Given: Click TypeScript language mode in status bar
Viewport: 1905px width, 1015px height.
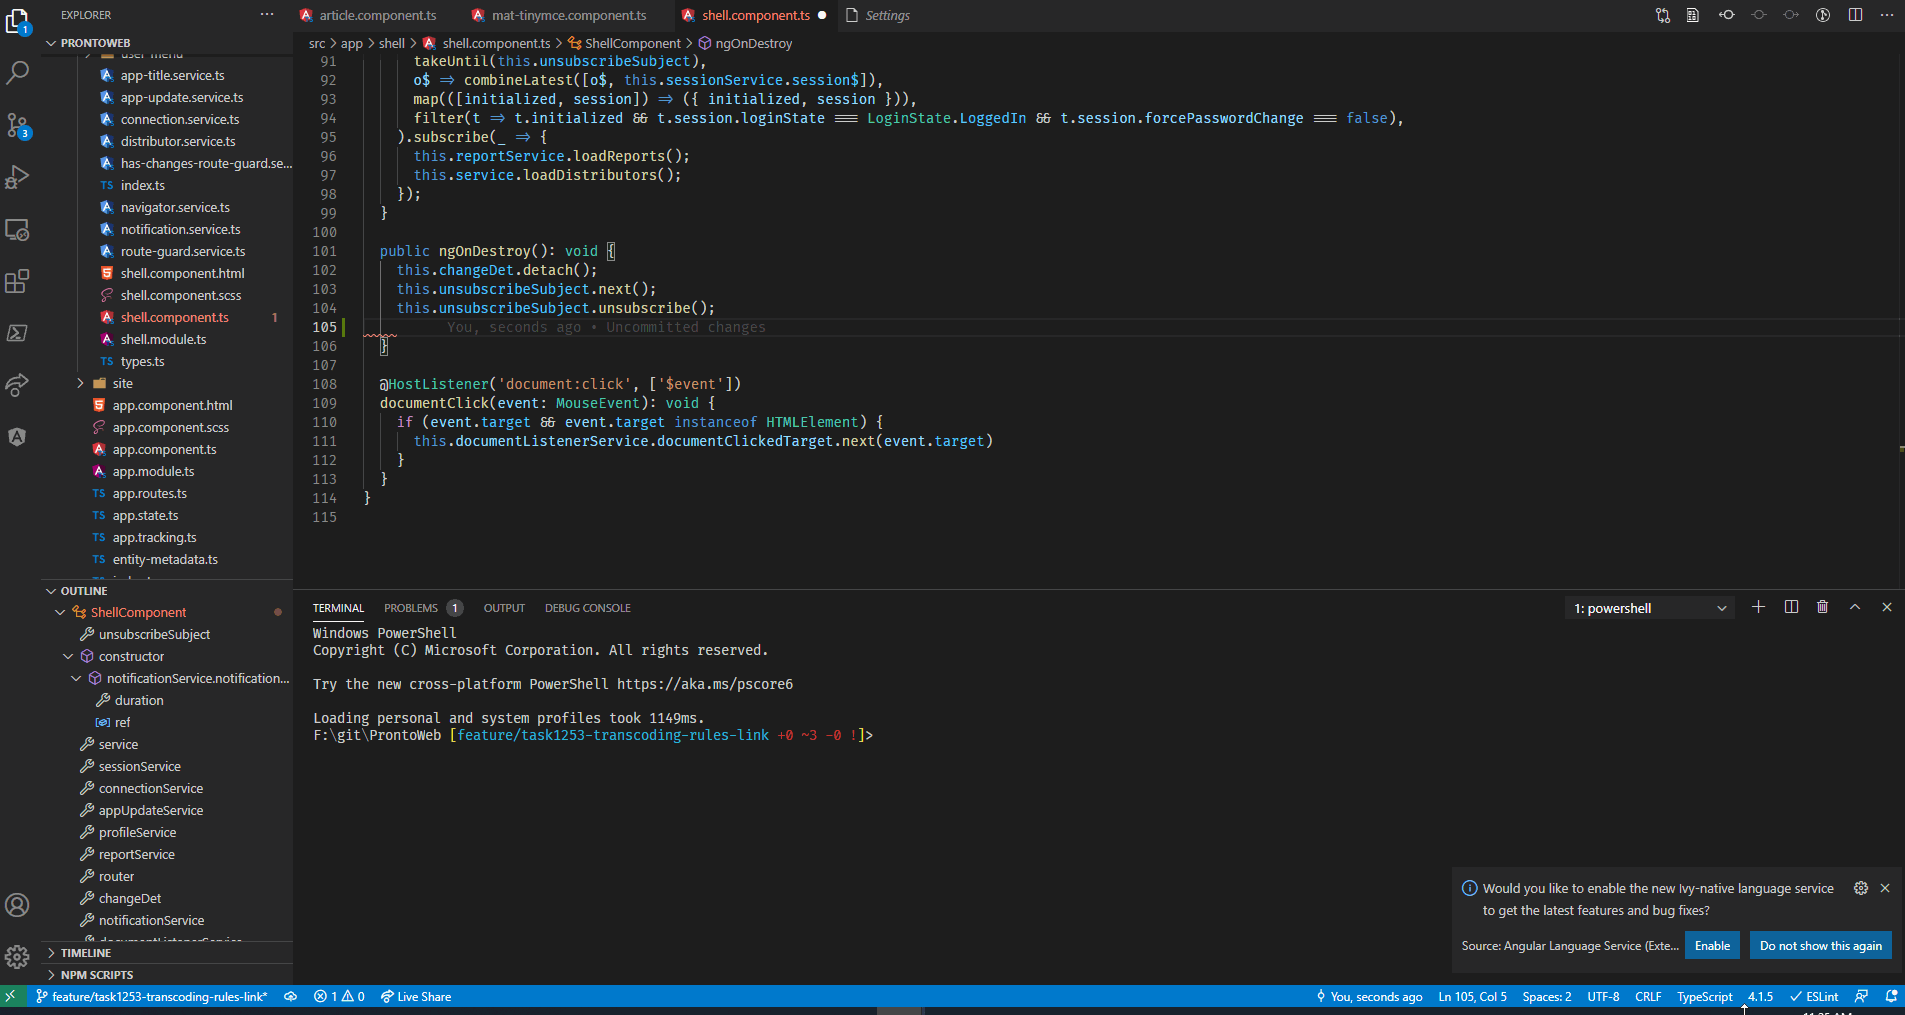Looking at the screenshot, I should point(1704,997).
